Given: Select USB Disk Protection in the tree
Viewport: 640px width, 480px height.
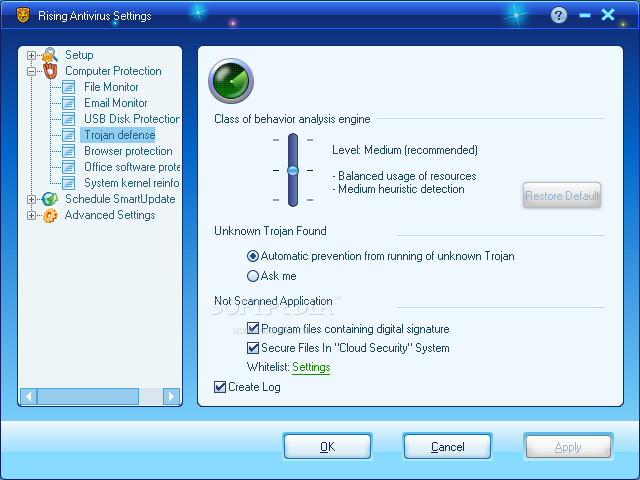Looking at the screenshot, I should coord(132,119).
